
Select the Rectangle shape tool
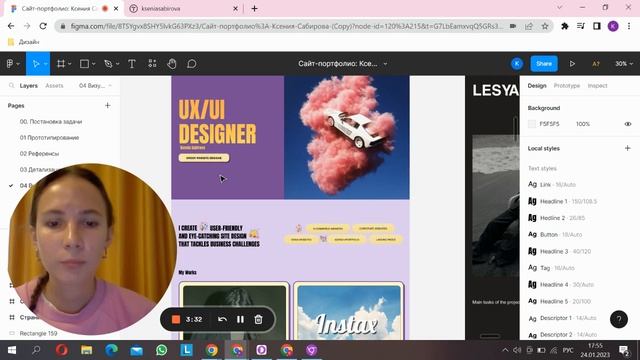click(x=84, y=64)
